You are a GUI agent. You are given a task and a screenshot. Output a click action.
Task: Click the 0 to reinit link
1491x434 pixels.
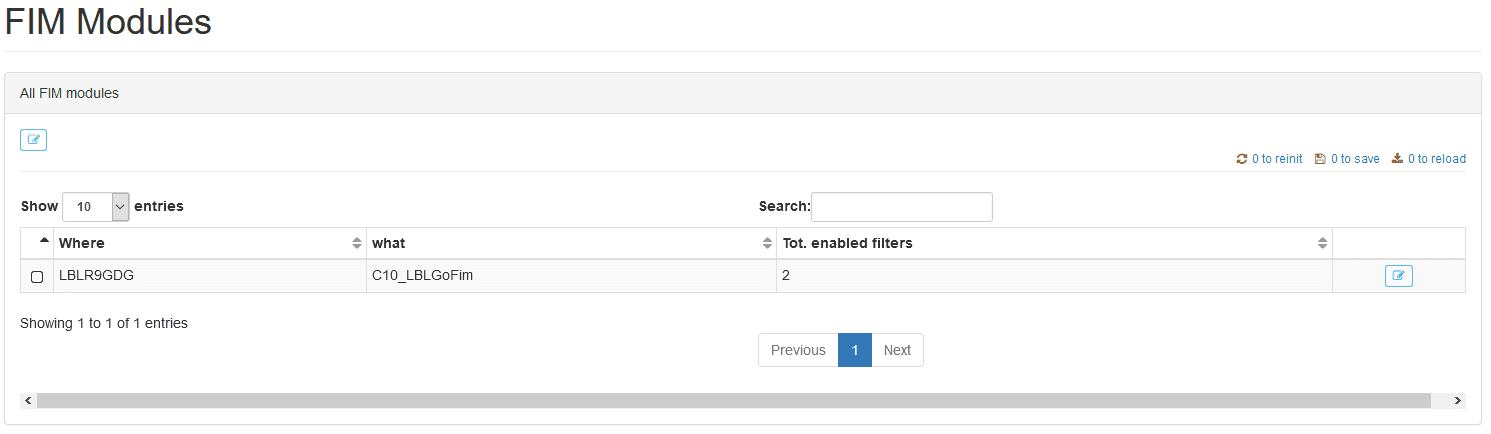pyautogui.click(x=1277, y=159)
